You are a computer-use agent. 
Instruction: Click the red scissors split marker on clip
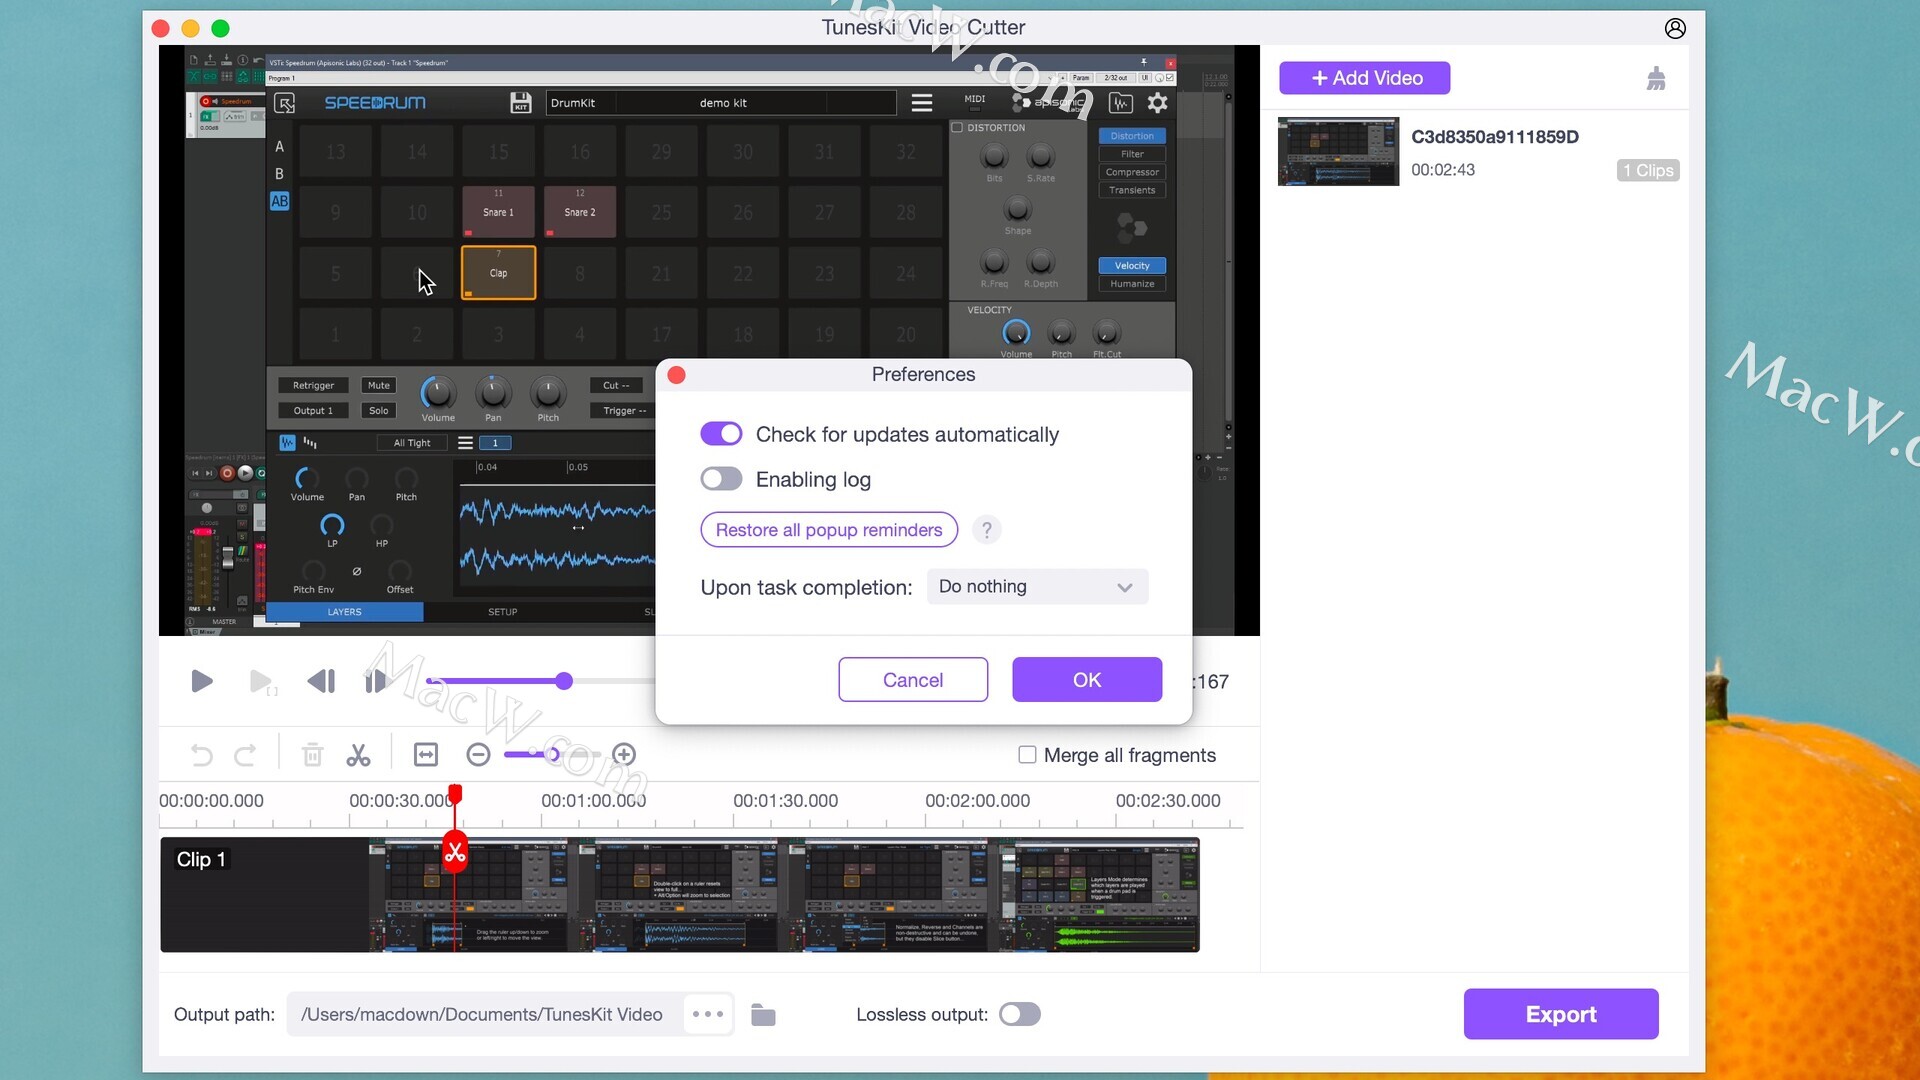click(x=455, y=852)
